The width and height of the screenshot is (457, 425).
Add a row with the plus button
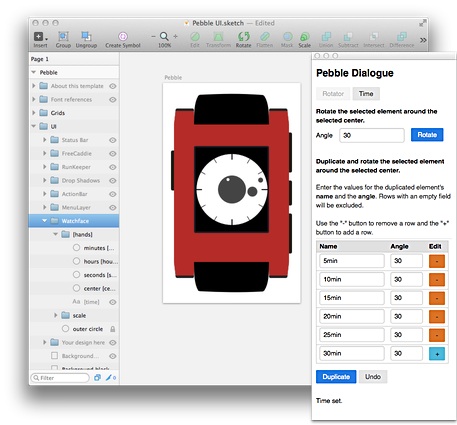tap(437, 354)
